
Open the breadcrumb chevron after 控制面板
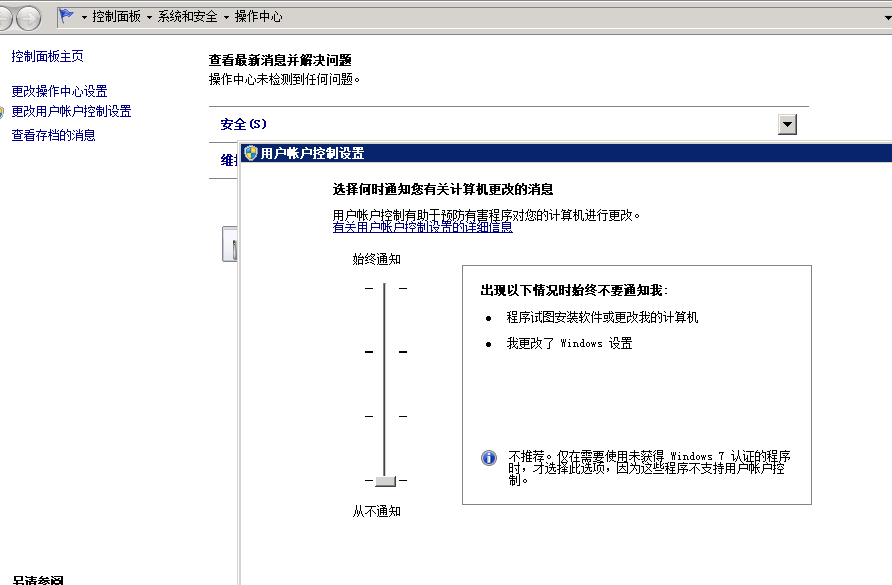tap(148, 16)
